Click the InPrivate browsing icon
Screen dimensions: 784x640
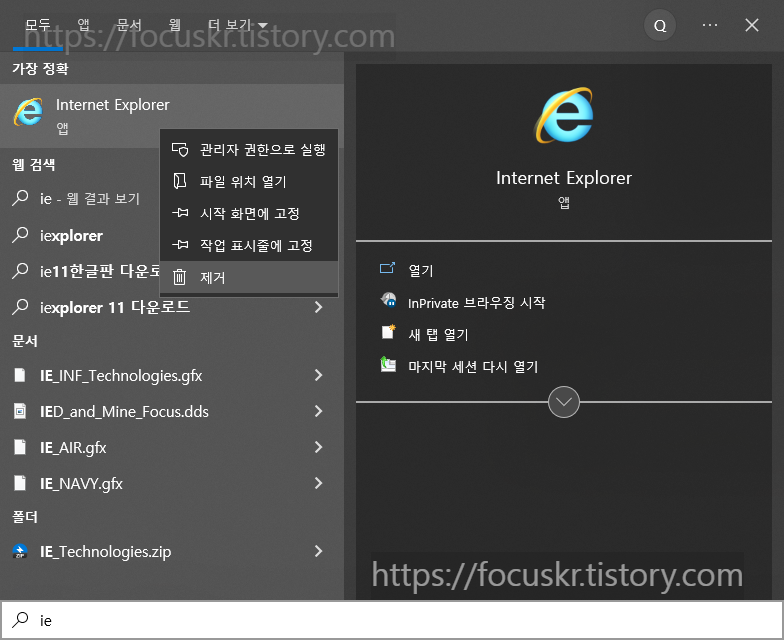(x=388, y=300)
